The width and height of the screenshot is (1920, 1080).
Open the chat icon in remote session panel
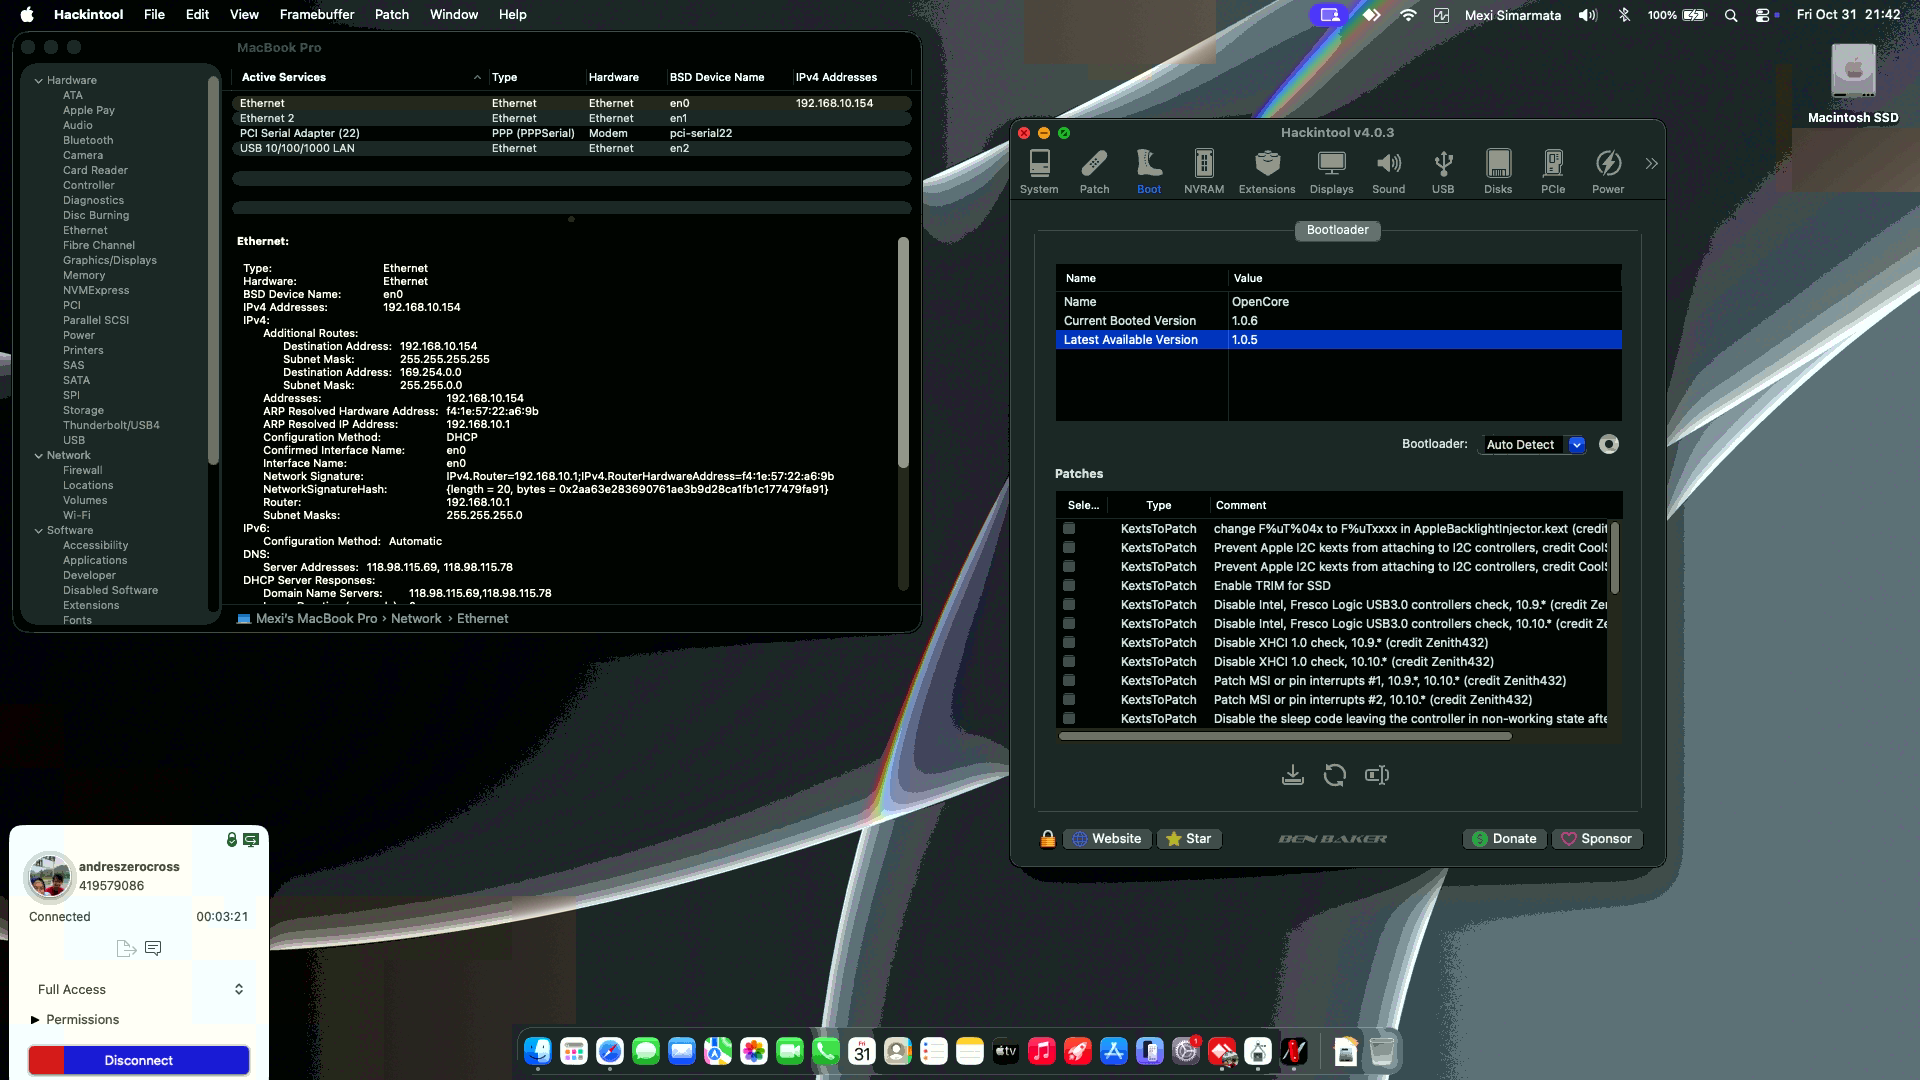[x=153, y=948]
